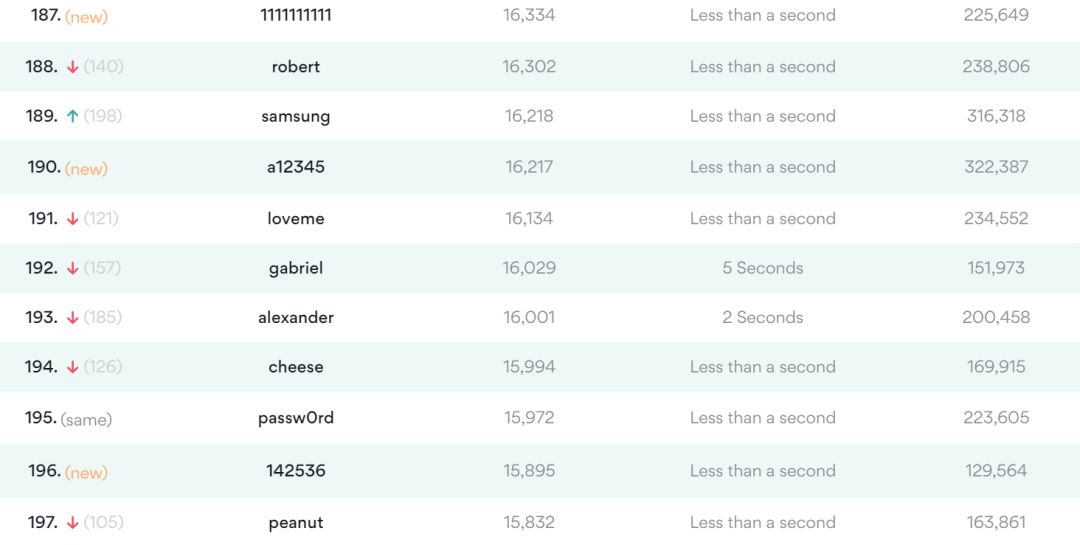
Task: Click the orange (new) label for rank 187
Action: pyautogui.click(x=86, y=17)
